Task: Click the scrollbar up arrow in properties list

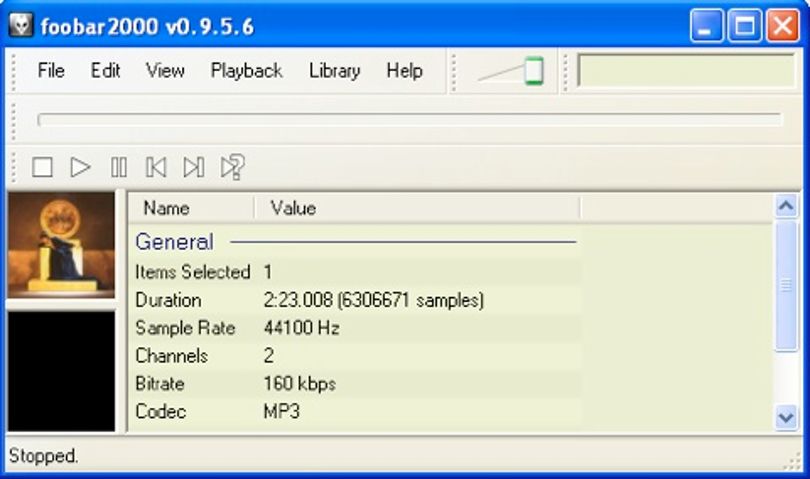Action: click(x=786, y=206)
